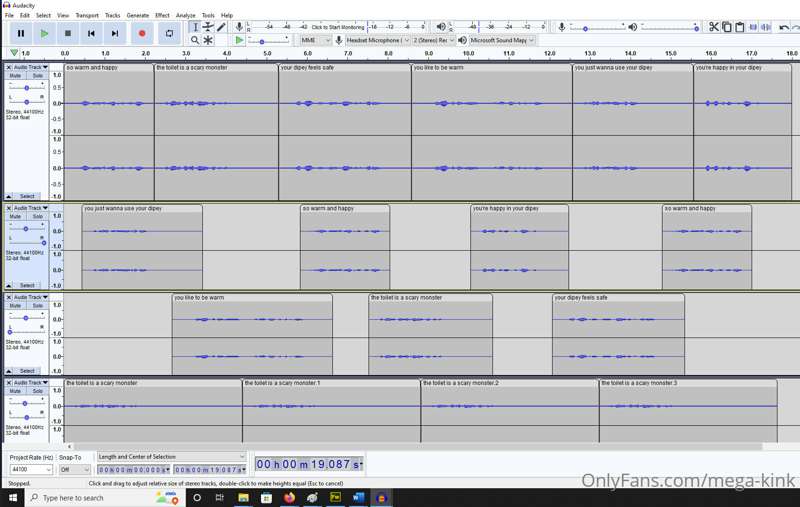Click the record meter microphone icon
The width and height of the screenshot is (800, 507).
point(239,27)
